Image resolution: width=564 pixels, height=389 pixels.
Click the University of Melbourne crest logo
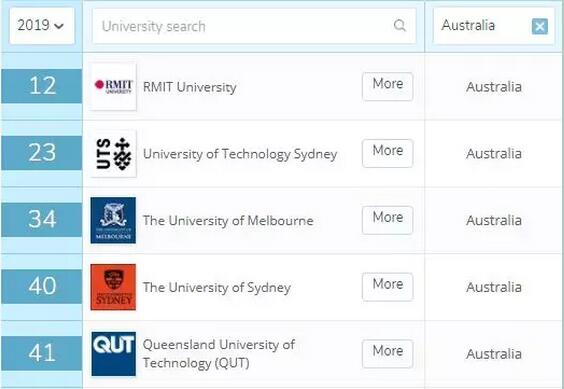[113, 220]
